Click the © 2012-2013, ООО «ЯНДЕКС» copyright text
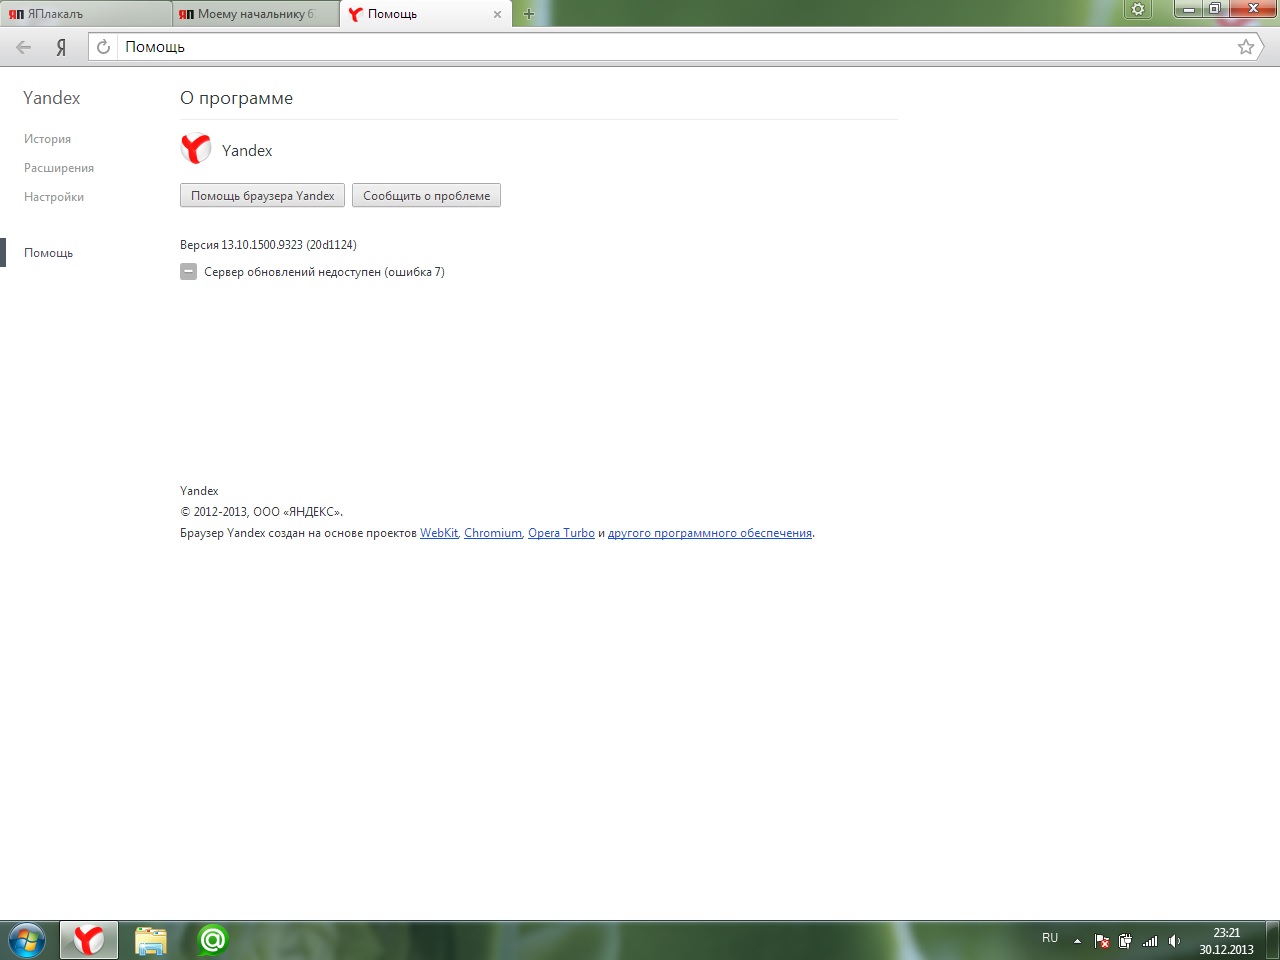Screen dimensions: 1280x960 point(261,512)
